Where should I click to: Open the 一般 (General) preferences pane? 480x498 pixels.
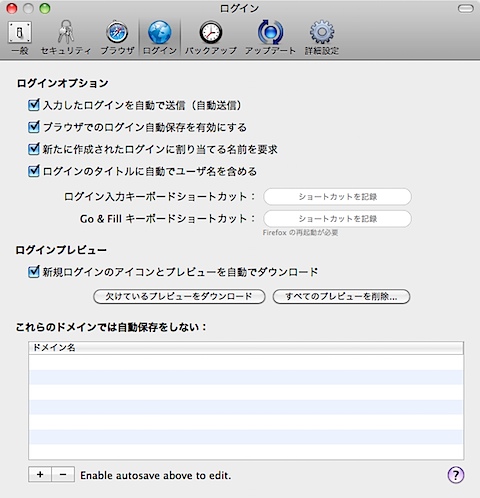pyautogui.click(x=20, y=37)
